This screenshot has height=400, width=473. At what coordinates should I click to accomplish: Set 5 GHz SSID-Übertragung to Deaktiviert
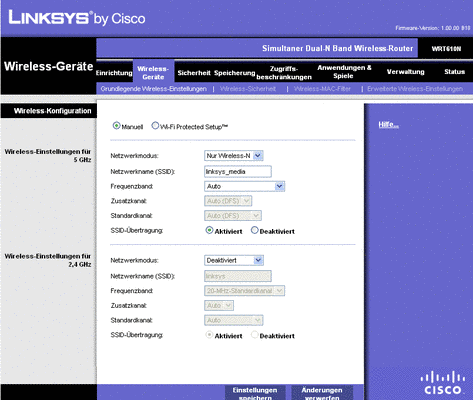[255, 230]
